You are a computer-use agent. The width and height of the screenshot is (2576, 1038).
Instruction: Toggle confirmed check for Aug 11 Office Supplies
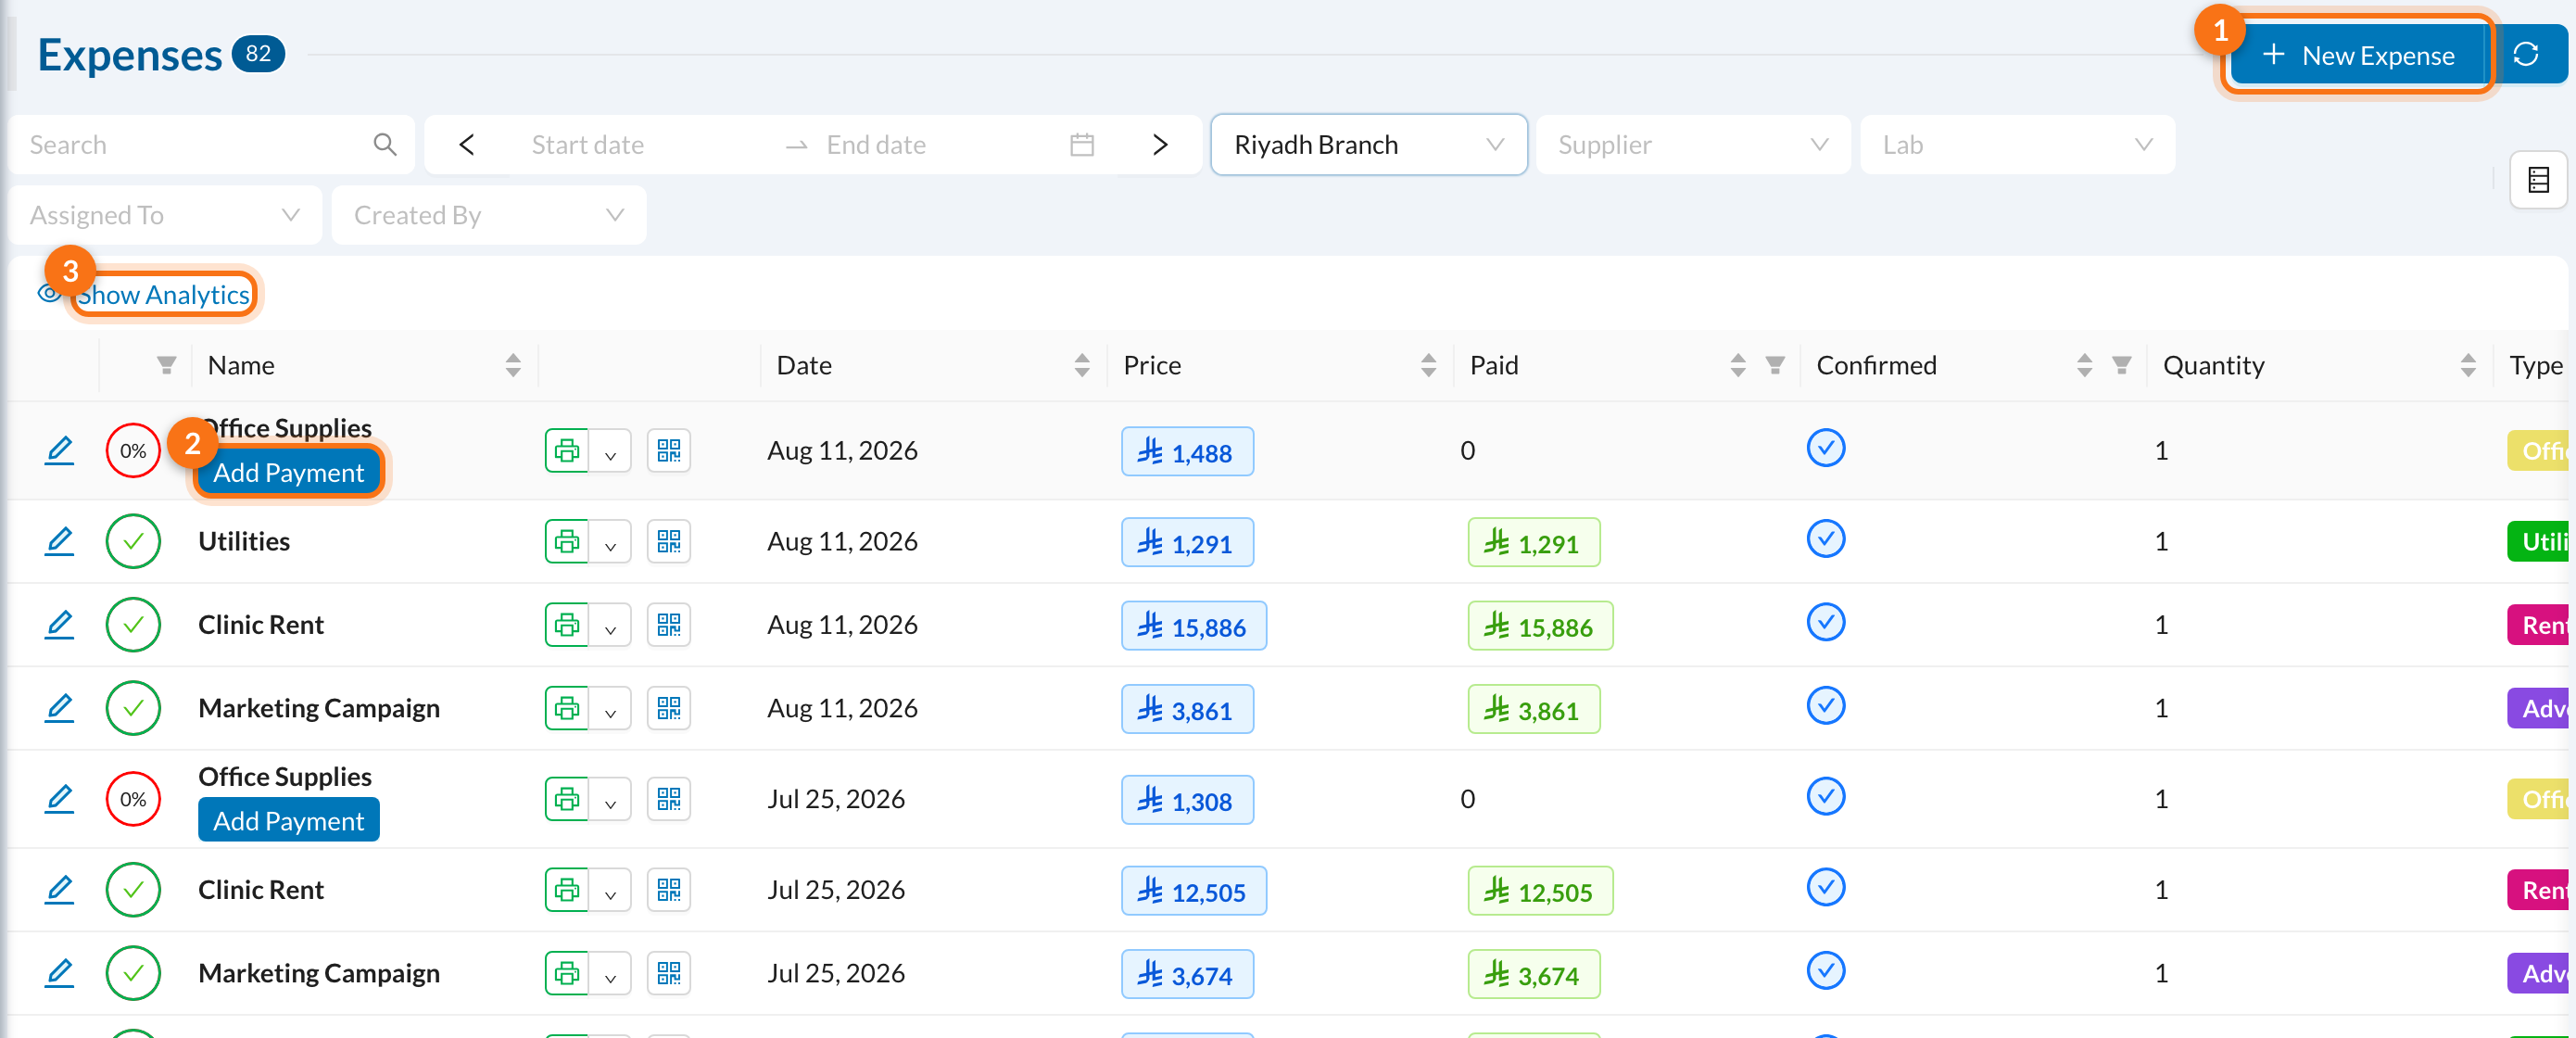(x=1826, y=448)
